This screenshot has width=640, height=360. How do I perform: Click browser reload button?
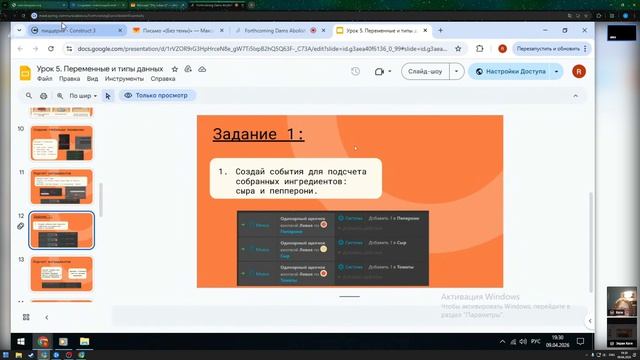pos(51,49)
